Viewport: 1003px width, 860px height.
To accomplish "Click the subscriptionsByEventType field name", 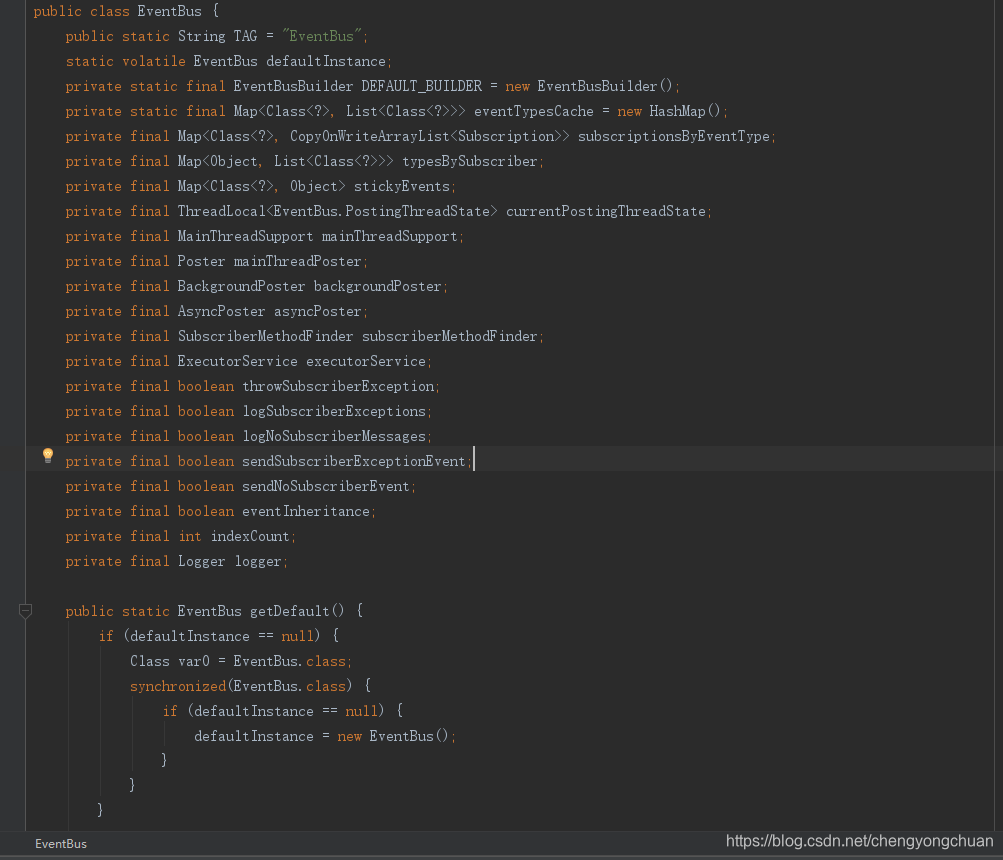I will tap(674, 136).
